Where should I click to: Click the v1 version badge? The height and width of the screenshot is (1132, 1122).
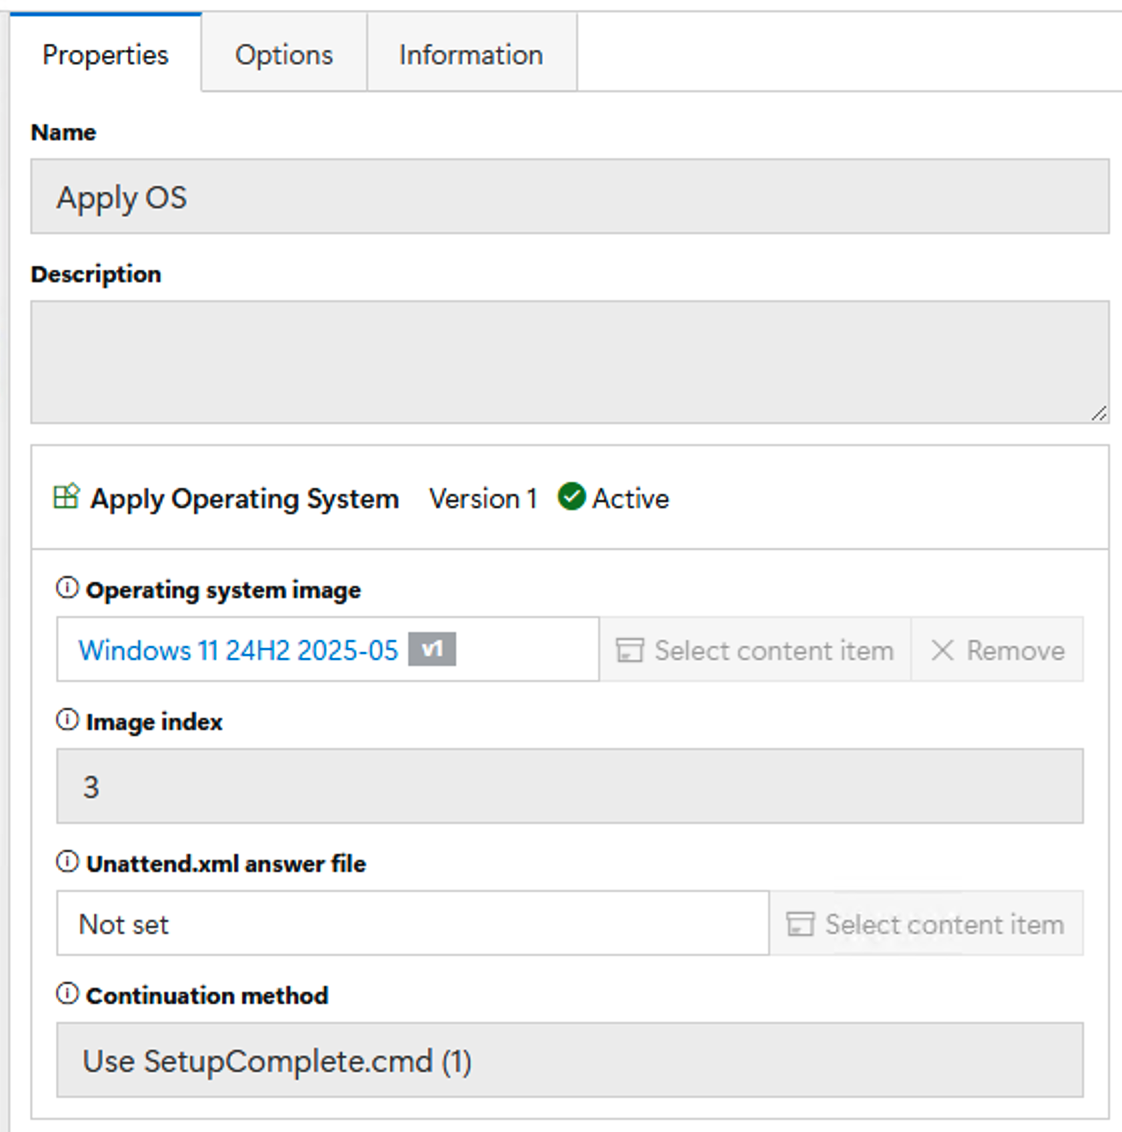click(432, 650)
